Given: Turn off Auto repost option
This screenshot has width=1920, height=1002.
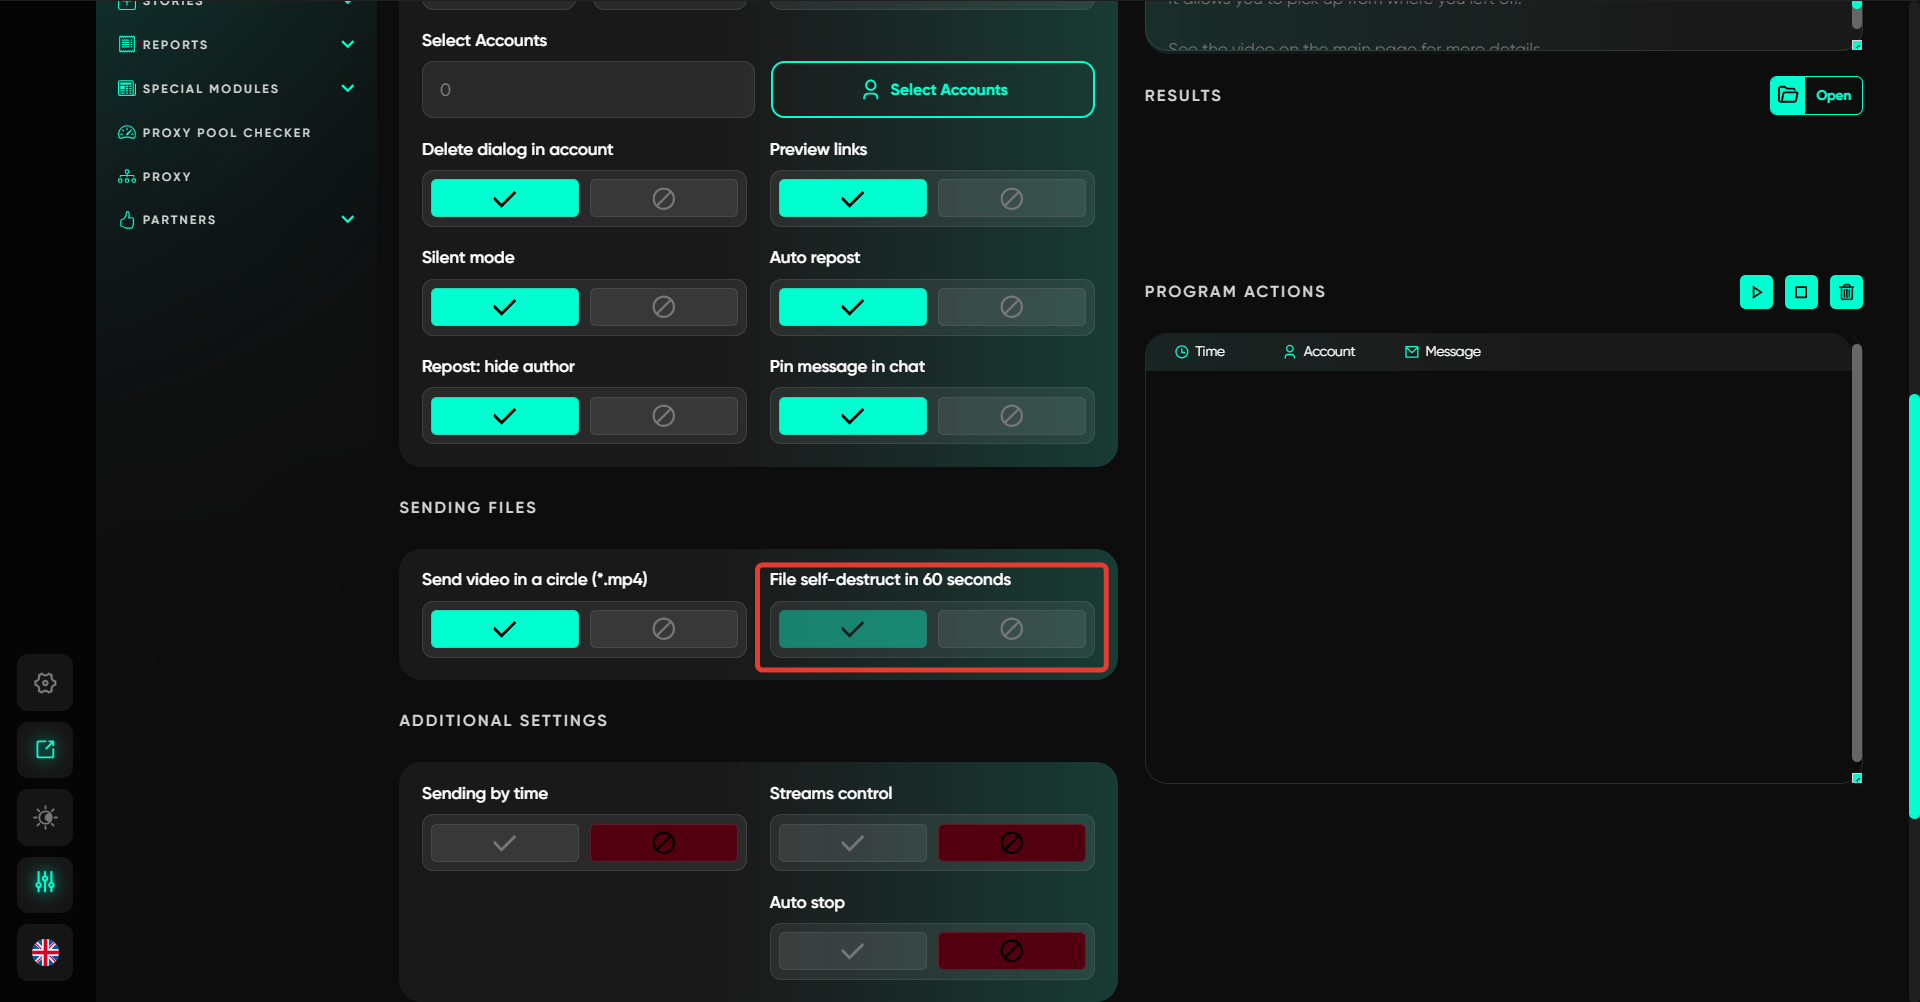Looking at the screenshot, I should 1011,307.
